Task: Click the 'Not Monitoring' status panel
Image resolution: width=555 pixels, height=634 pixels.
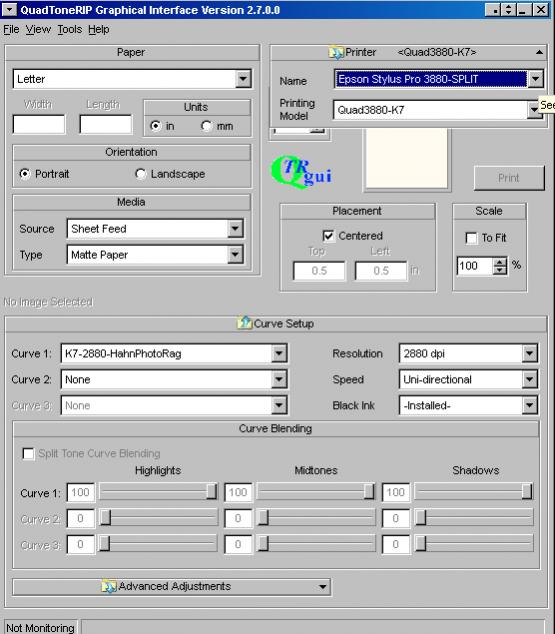Action: 40,627
